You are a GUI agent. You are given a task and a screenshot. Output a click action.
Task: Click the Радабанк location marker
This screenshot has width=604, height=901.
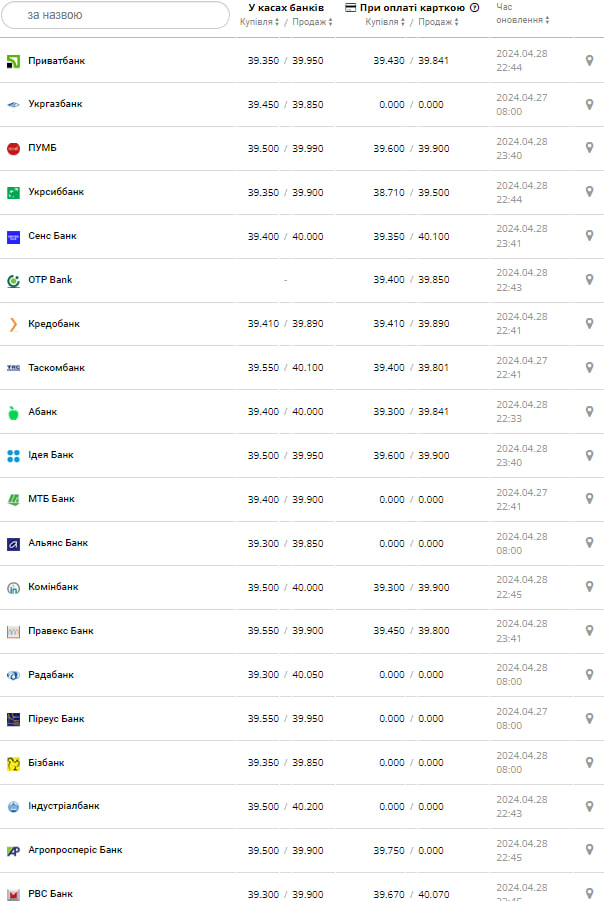[589, 675]
